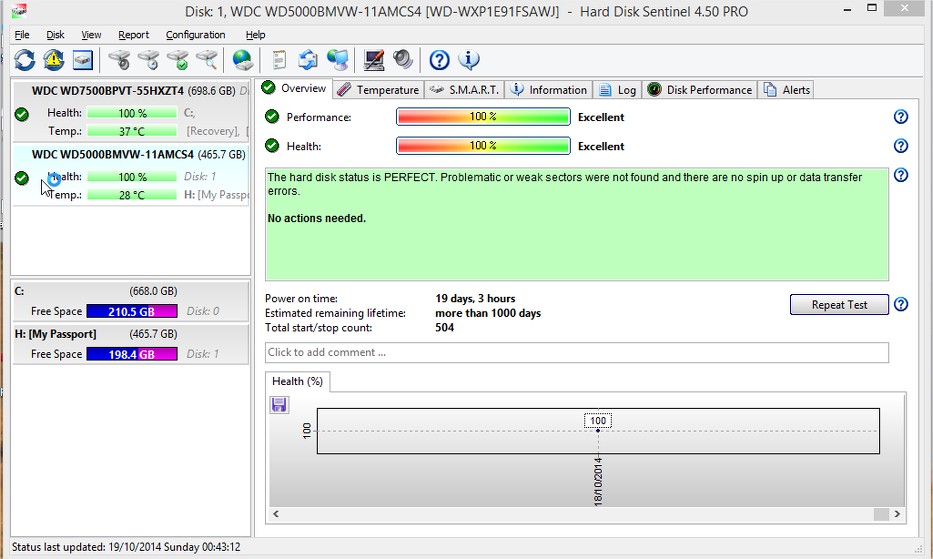Click the 'more than 1000 days' lifetime value

(488, 313)
